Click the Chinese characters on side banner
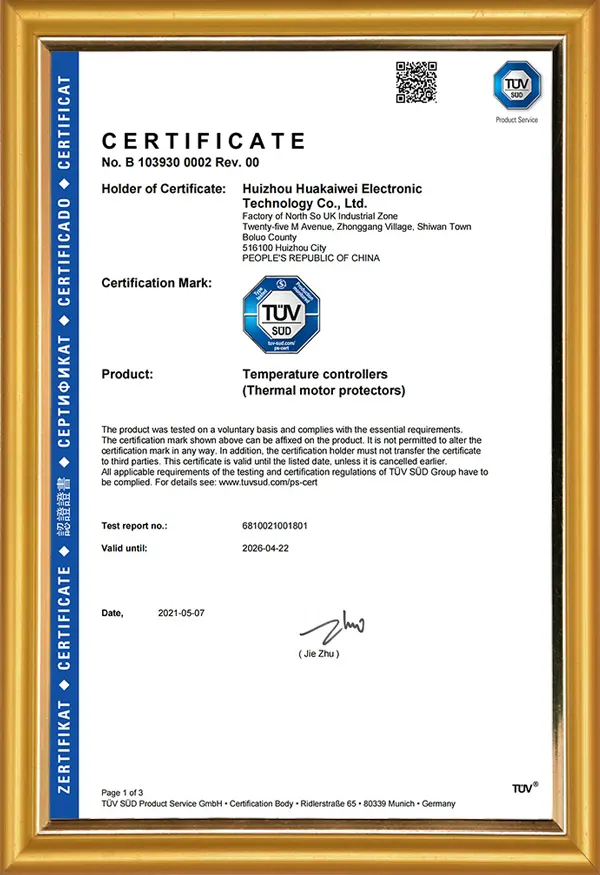 [65, 507]
